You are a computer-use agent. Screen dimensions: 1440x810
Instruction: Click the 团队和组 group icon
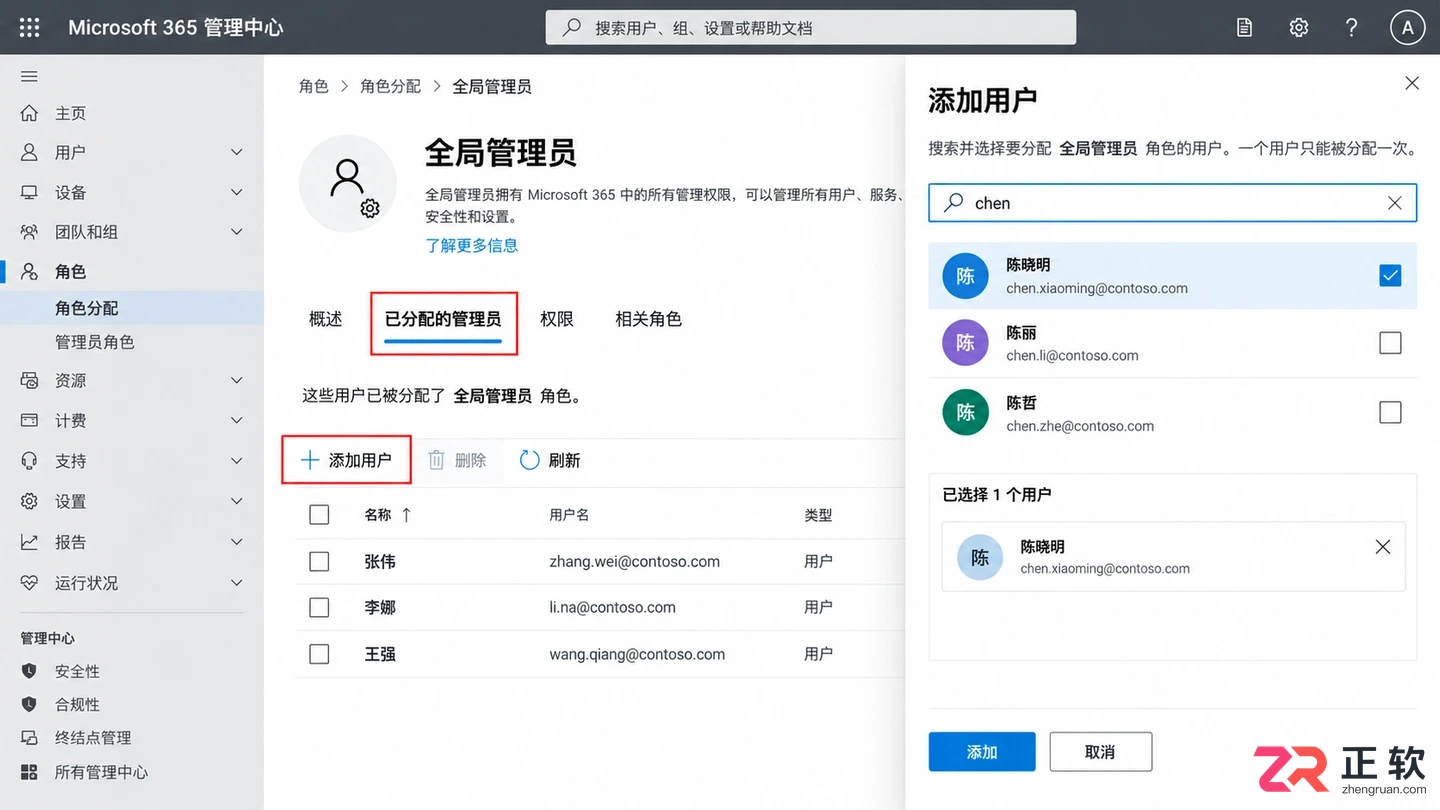pos(30,232)
